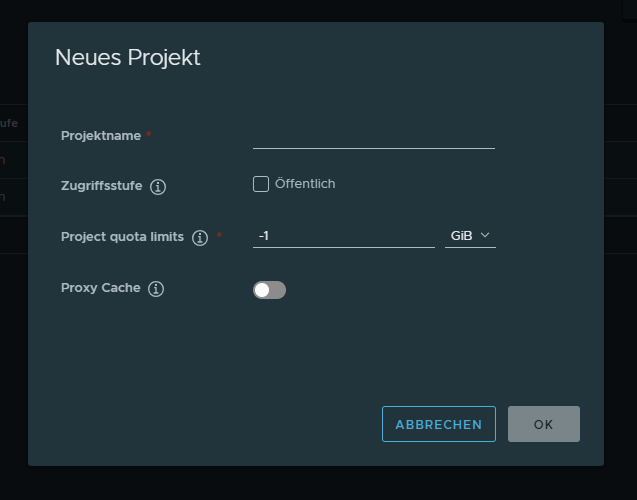The height and width of the screenshot is (500, 637).
Task: Confirm with the OK button
Action: tap(543, 424)
